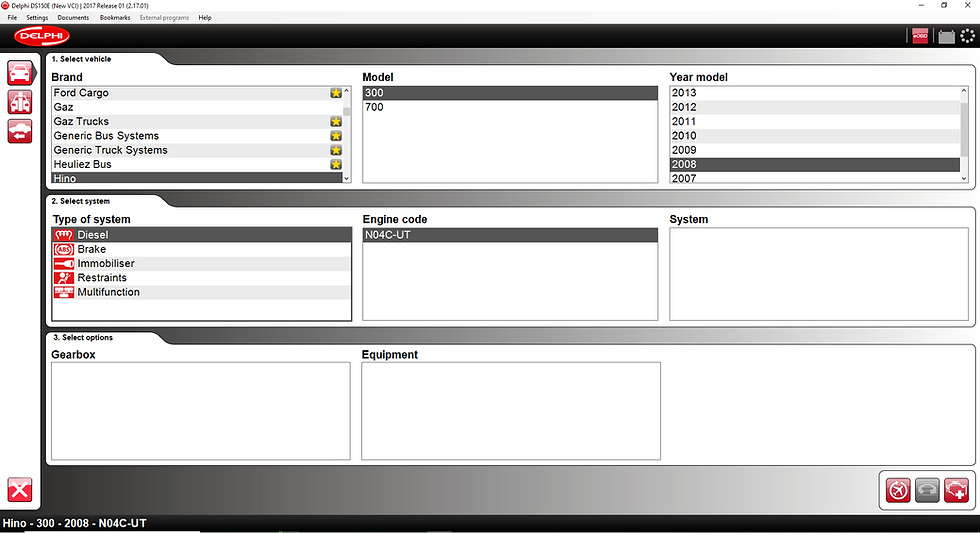Viewport: 980px width, 533px height.
Task: Click the Diesel glow plug icon
Action: click(x=64, y=235)
